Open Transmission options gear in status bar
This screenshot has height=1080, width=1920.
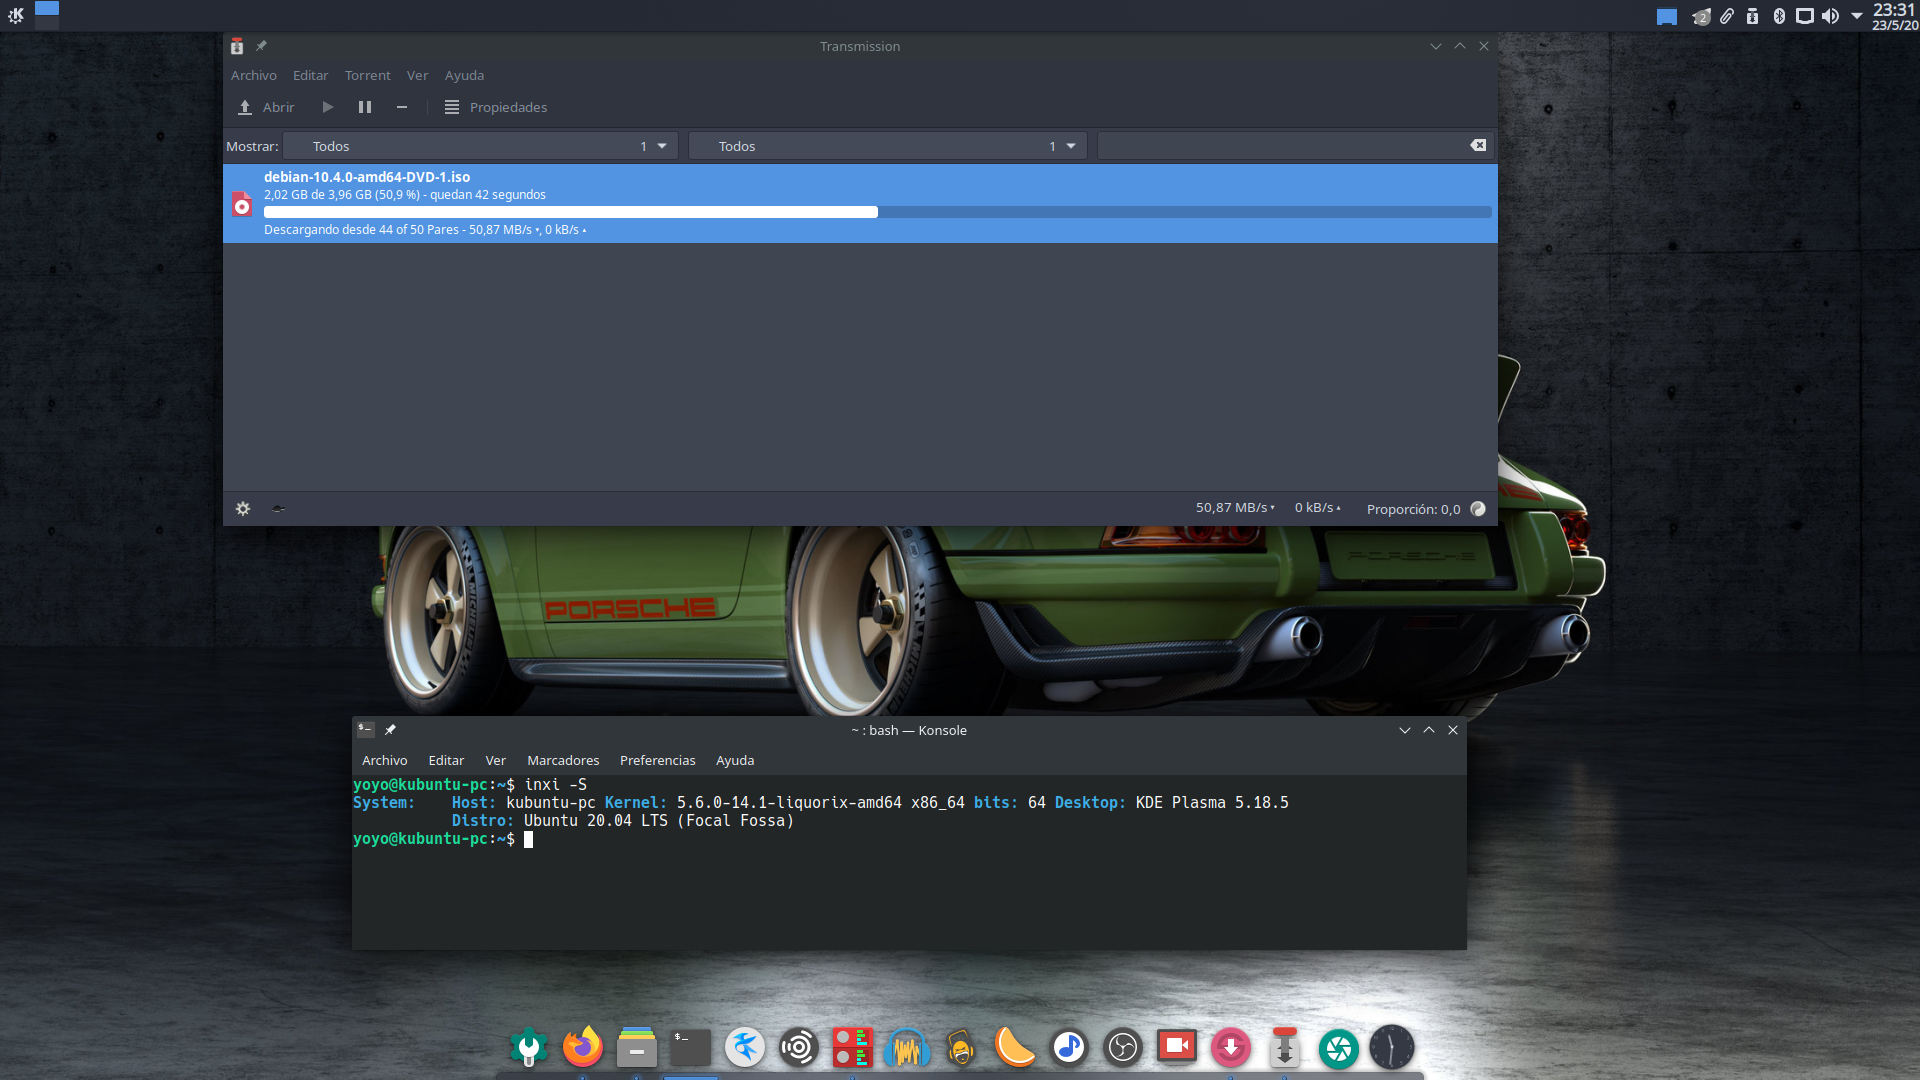243,509
